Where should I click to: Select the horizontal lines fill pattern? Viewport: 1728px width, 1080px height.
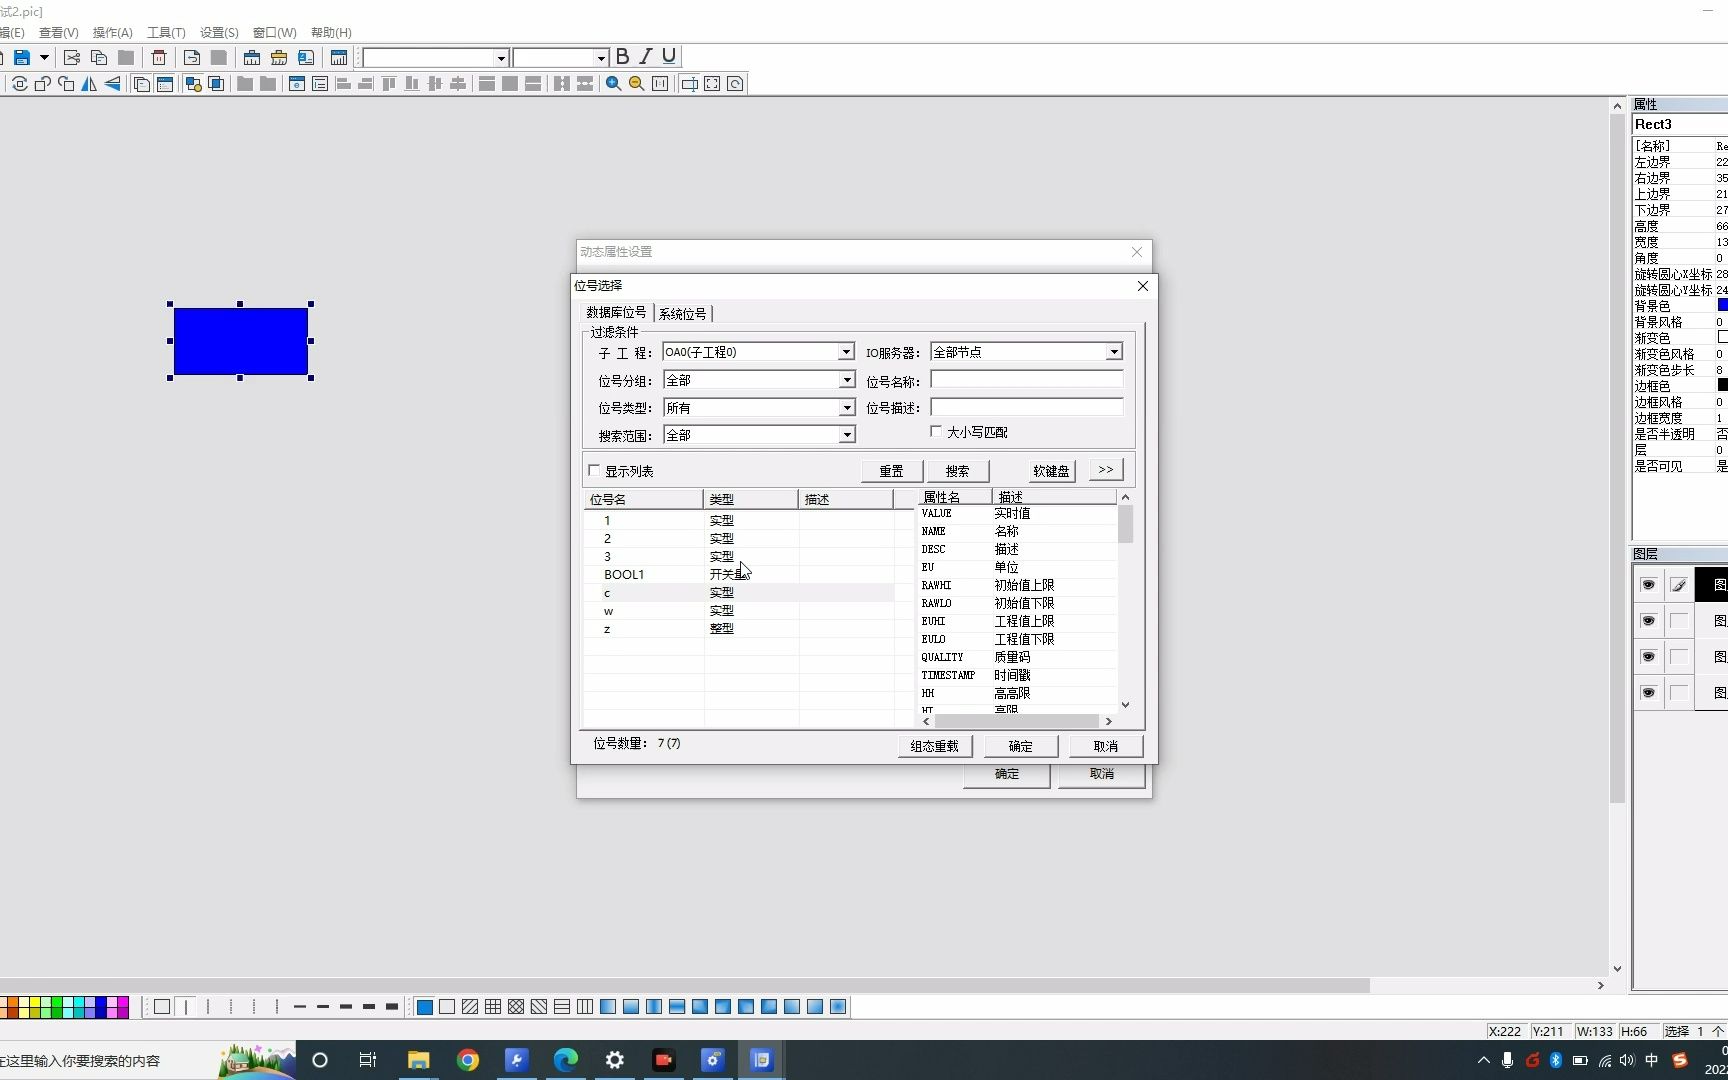[x=562, y=1007]
